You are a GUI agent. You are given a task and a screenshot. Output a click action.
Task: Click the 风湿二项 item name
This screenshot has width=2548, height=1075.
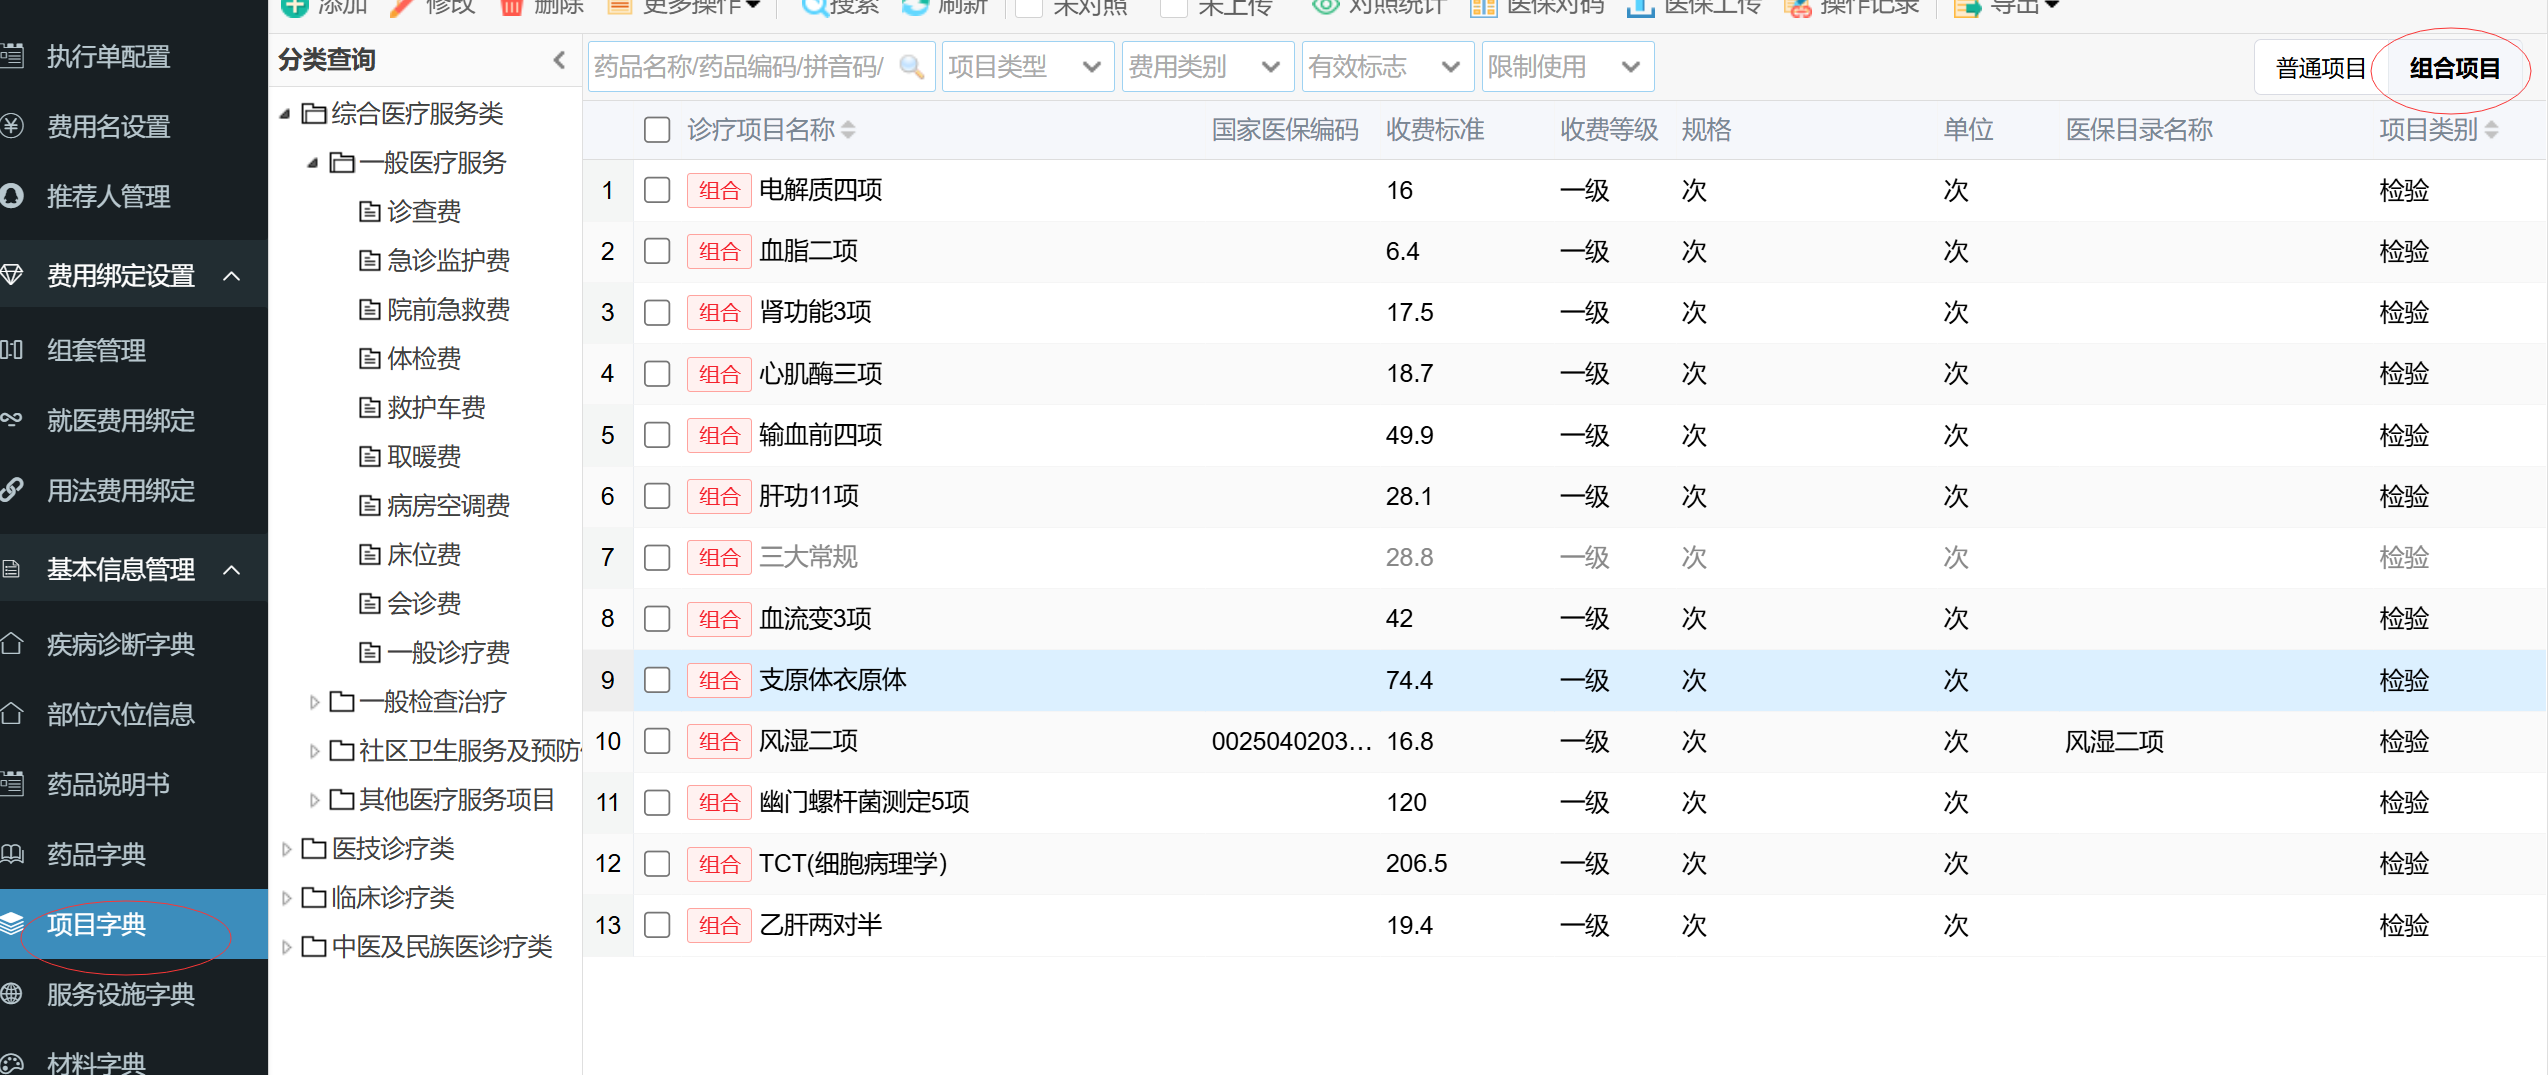808,741
